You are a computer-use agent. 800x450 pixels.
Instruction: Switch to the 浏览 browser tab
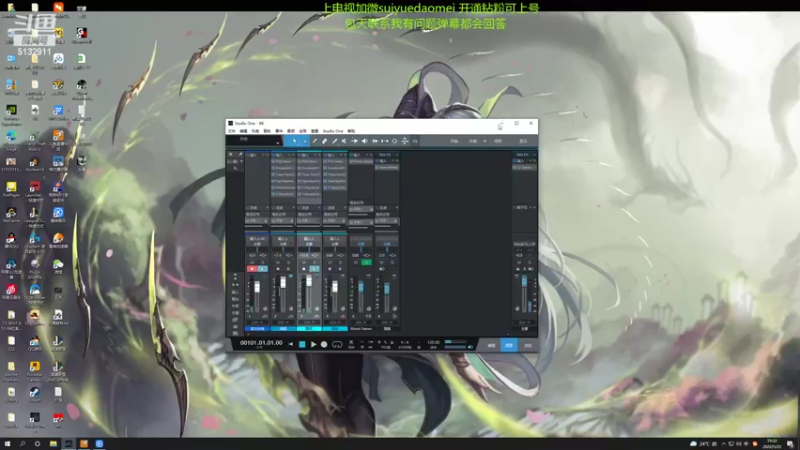(x=528, y=345)
